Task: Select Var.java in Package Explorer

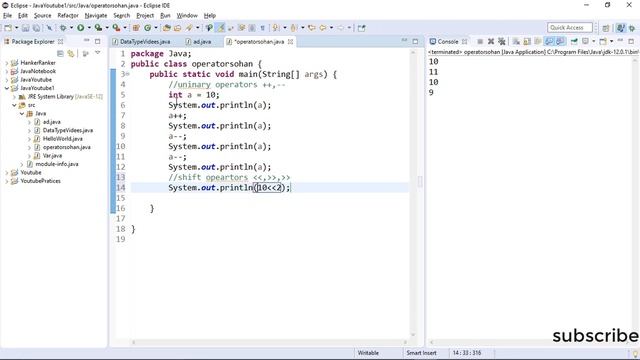Action: tap(52, 156)
